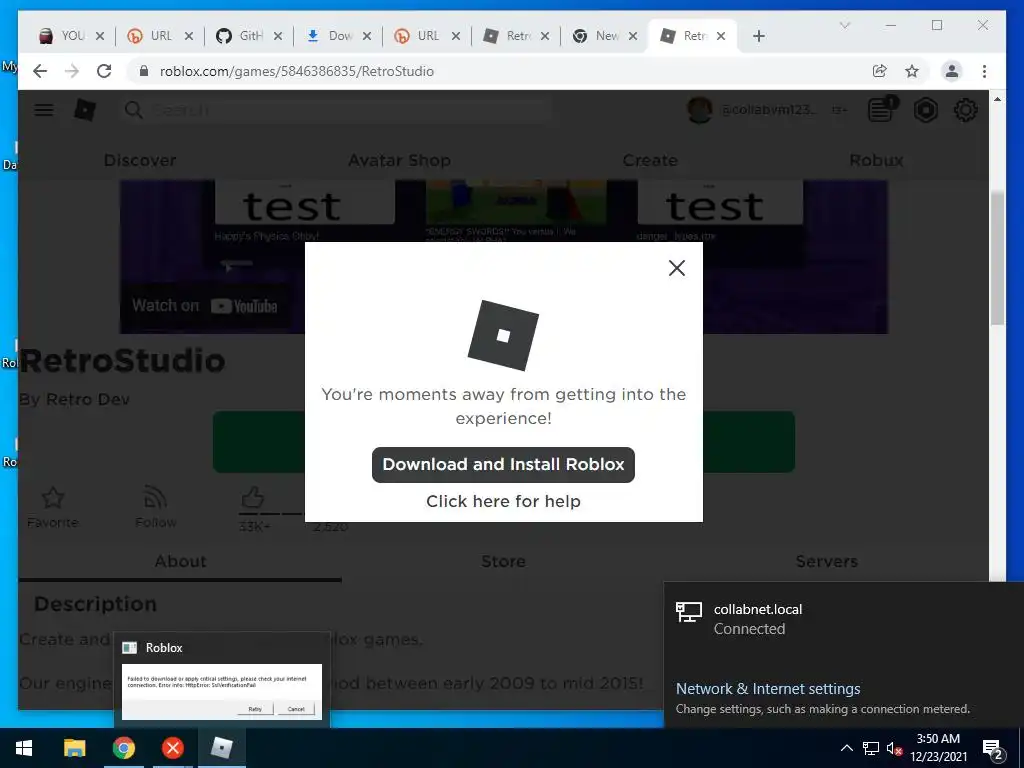Like the game with thumbs-up icon
This screenshot has width=1024, height=768.
[253, 498]
